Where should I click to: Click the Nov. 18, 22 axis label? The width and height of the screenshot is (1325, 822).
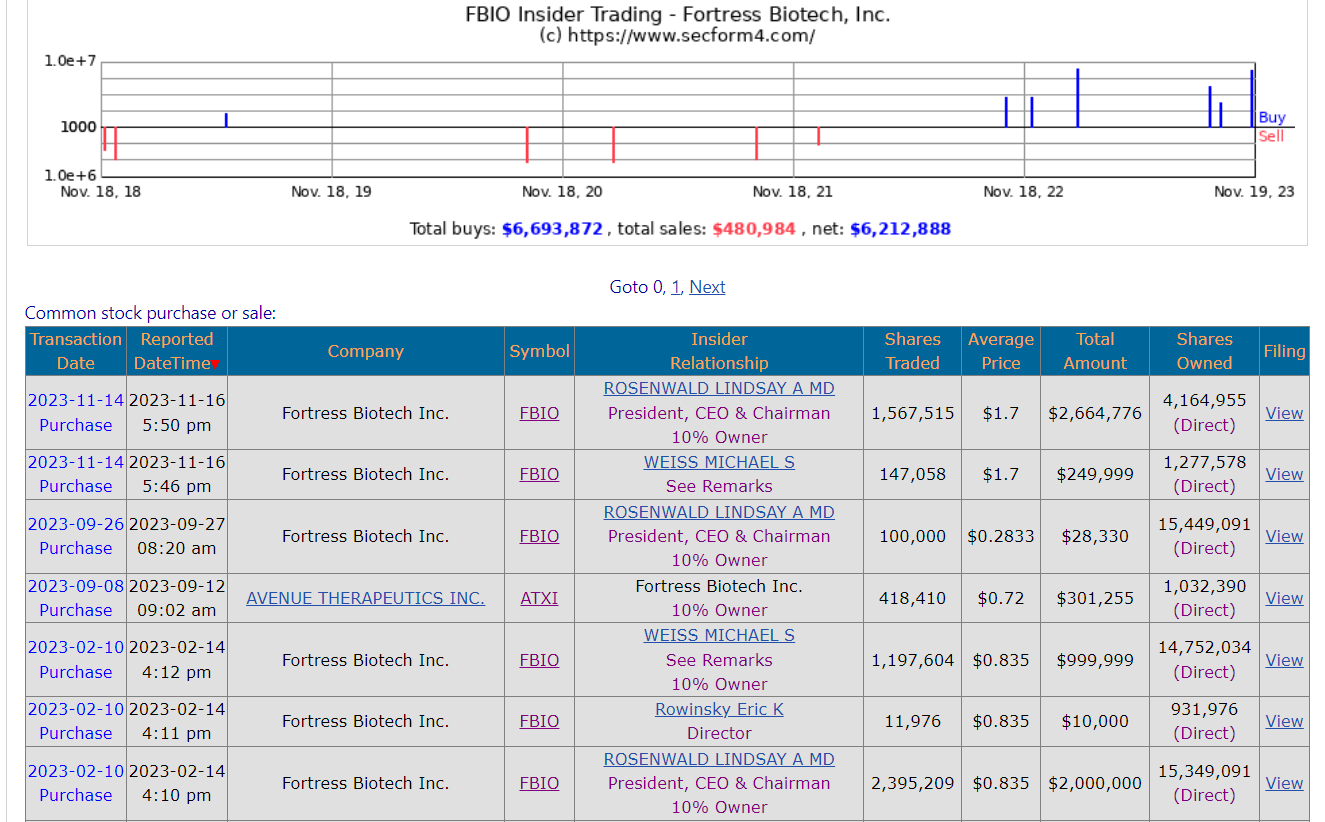click(x=1023, y=191)
